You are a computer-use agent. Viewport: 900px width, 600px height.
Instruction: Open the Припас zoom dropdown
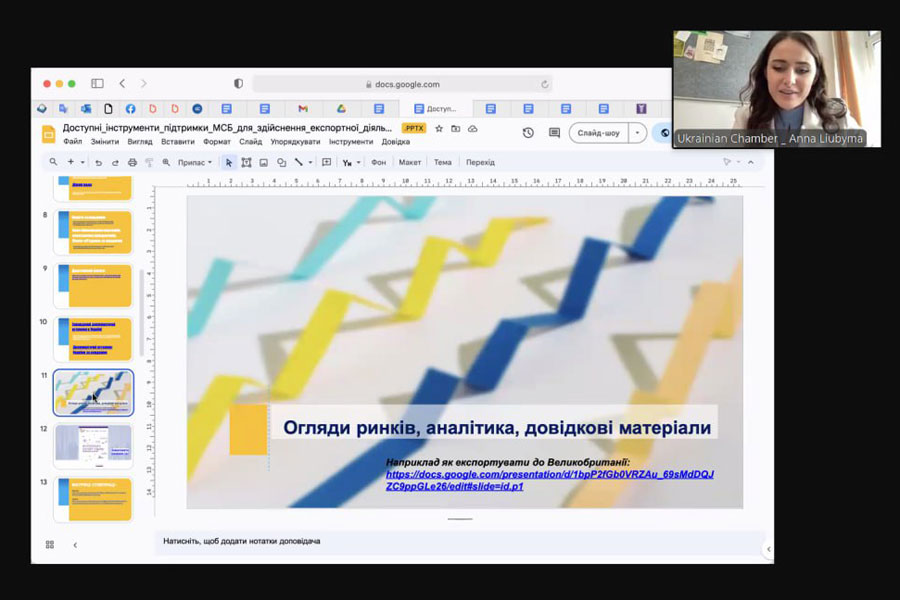[x=195, y=162]
